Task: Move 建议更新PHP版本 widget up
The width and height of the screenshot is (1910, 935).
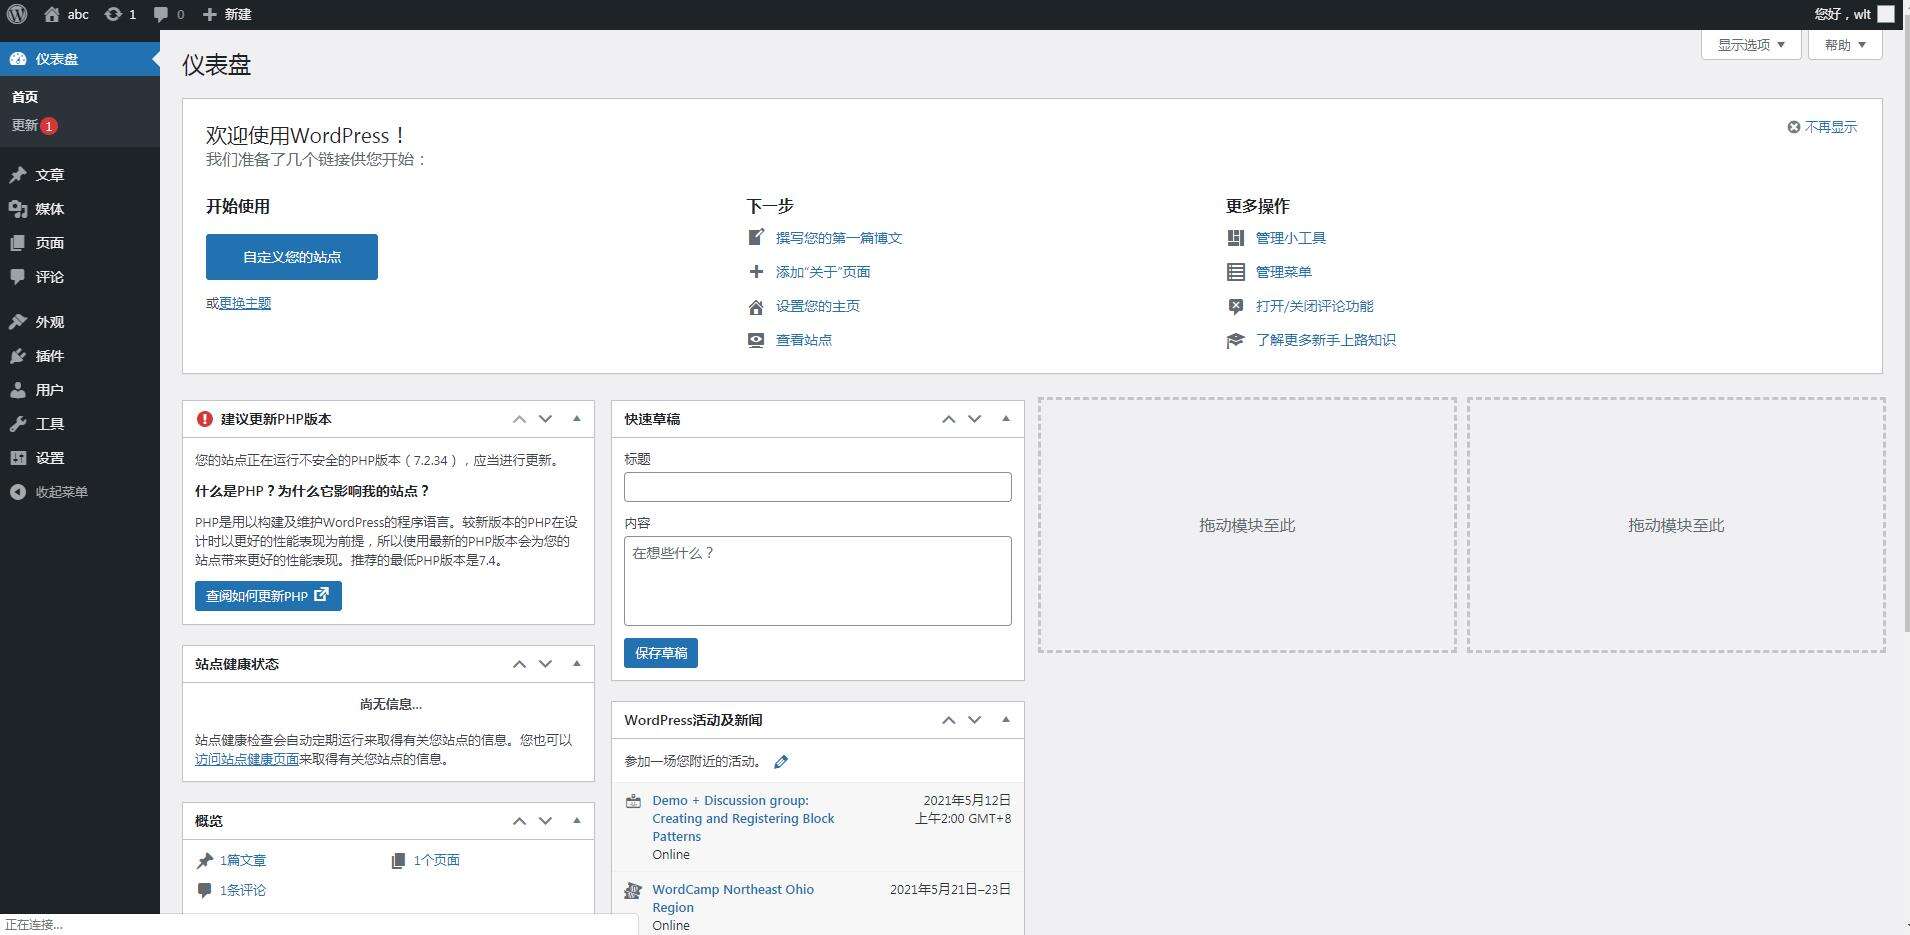Action: click(x=519, y=419)
